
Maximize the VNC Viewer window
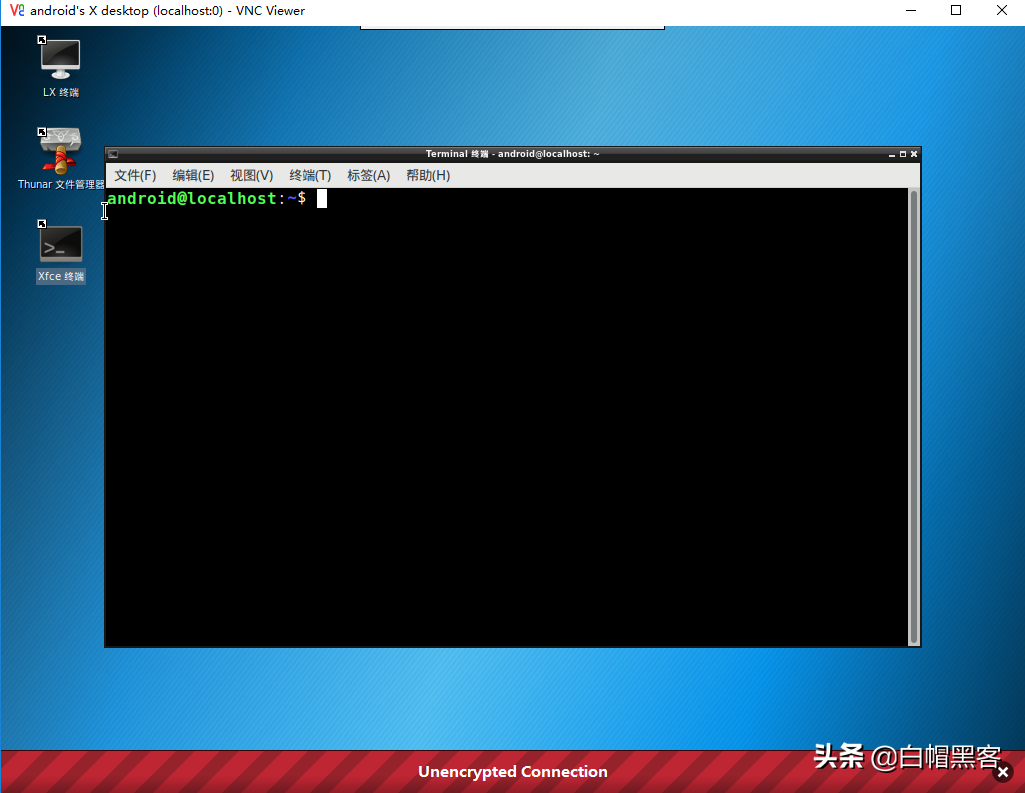955,11
